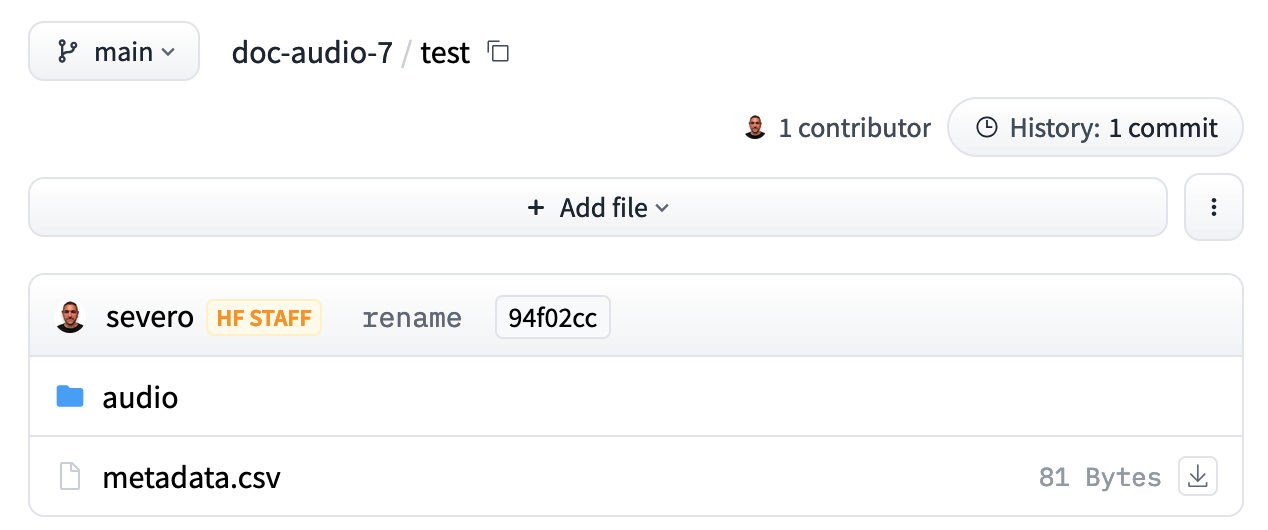This screenshot has height=530, width=1268.
Task: Click the clock icon in History button
Action: tap(986, 128)
